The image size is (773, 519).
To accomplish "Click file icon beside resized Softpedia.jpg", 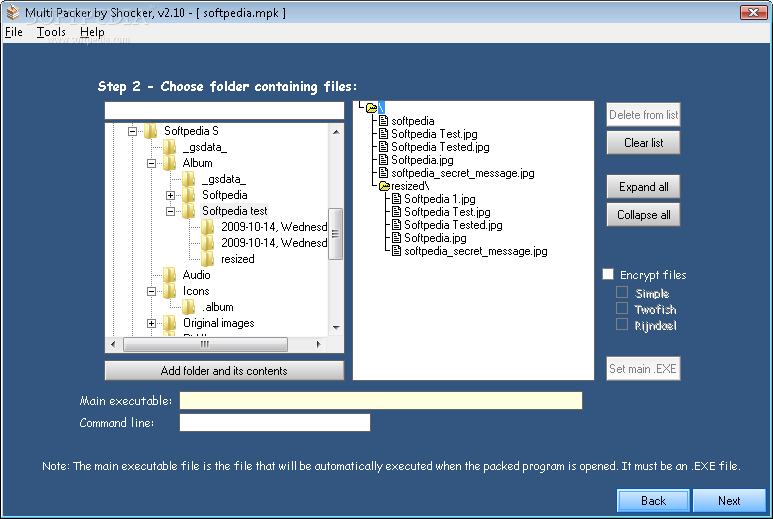I will [x=396, y=238].
